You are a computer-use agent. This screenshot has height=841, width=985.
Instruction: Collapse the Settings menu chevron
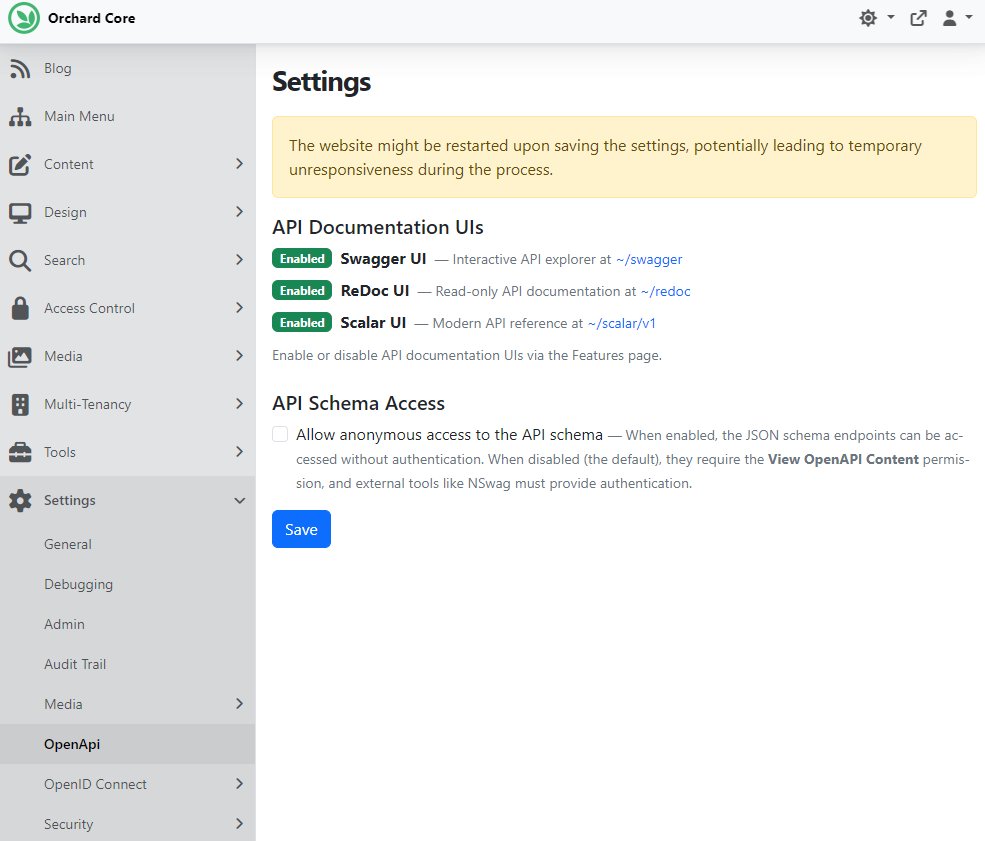point(239,501)
